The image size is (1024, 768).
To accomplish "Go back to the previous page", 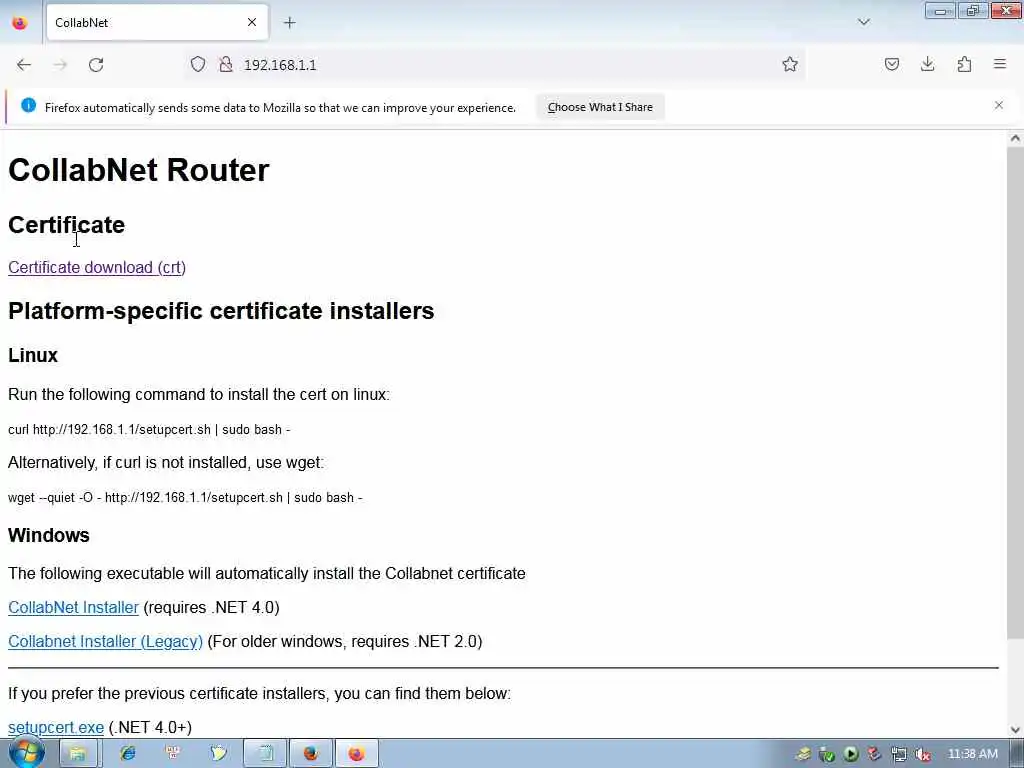I will (24, 65).
